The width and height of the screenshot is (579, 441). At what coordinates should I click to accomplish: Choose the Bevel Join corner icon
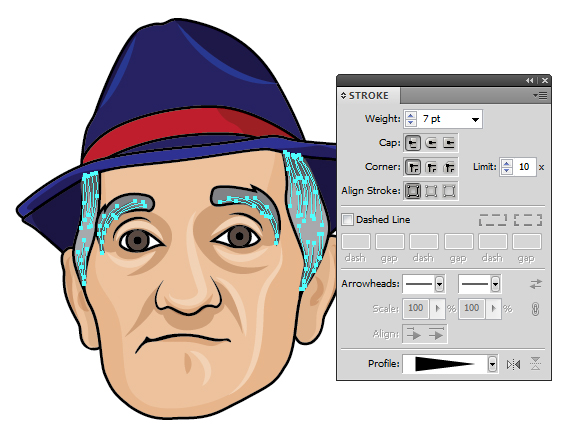[449, 167]
